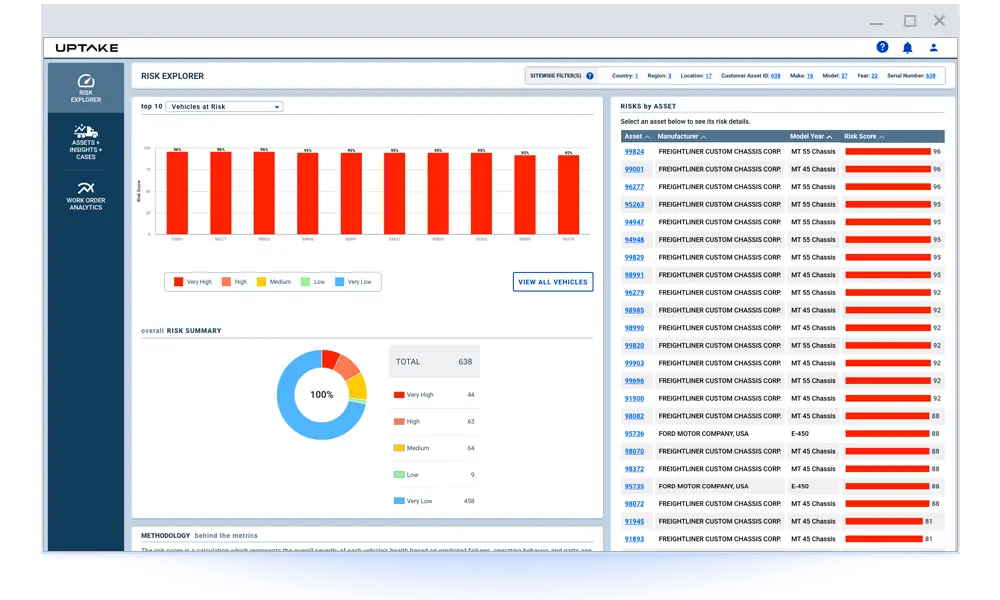Toggle Very High legend red swatch
The image size is (1000, 600).
coord(179,282)
